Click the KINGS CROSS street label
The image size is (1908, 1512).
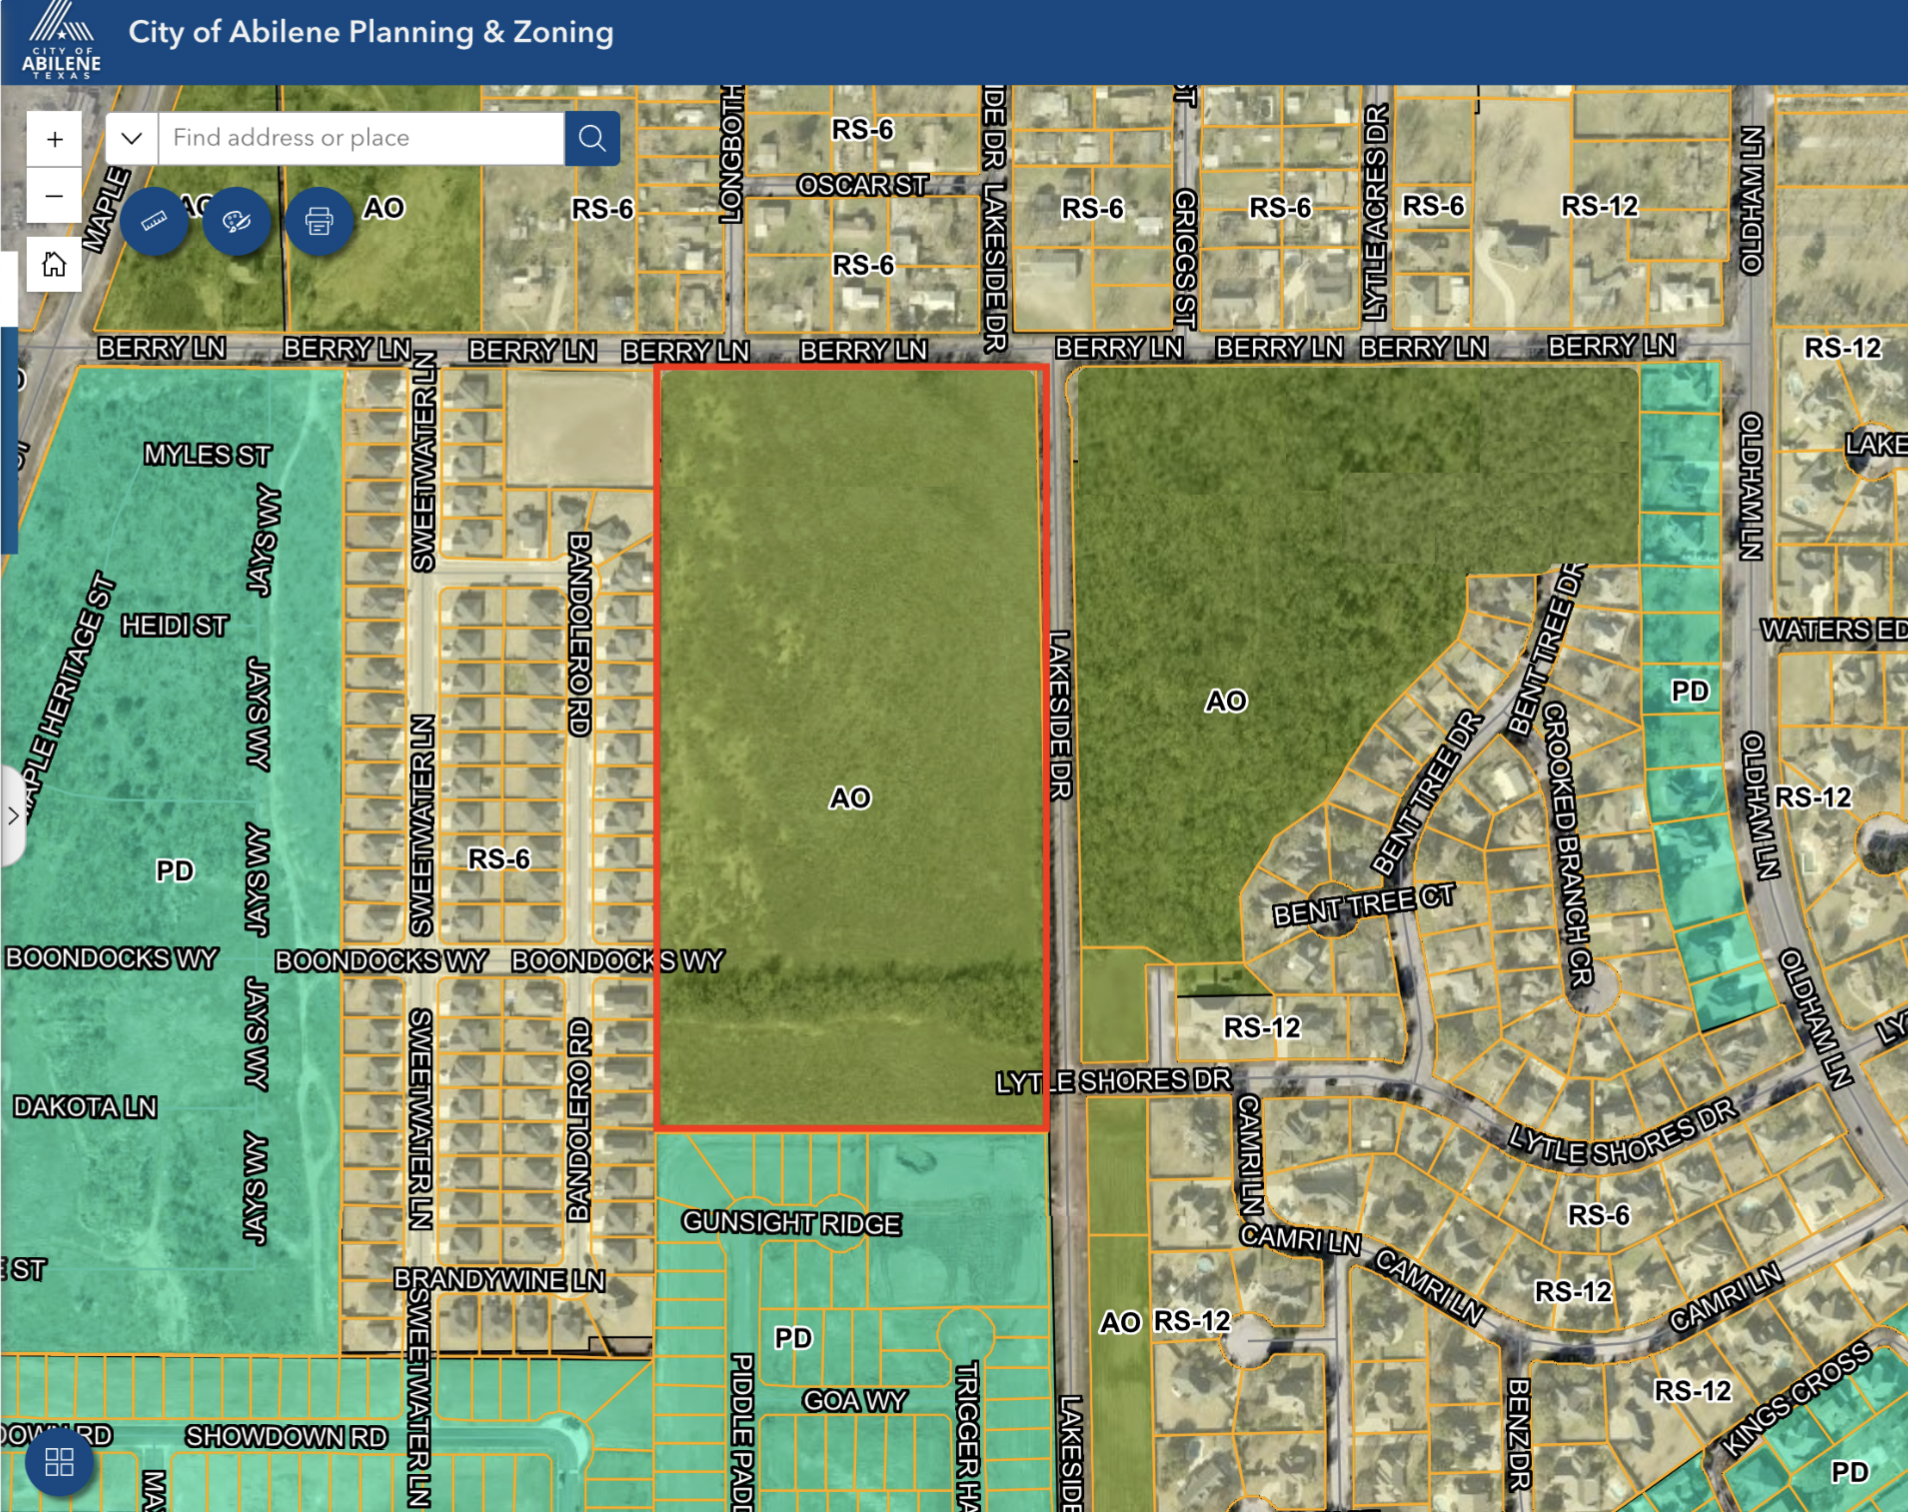1795,1399
